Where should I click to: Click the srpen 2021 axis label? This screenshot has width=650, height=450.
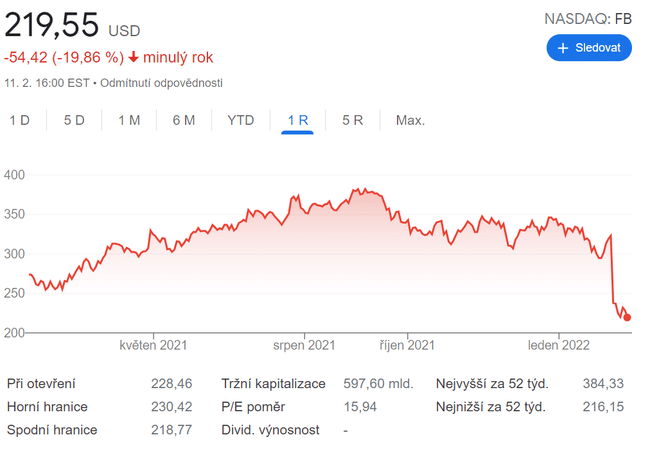tap(304, 346)
